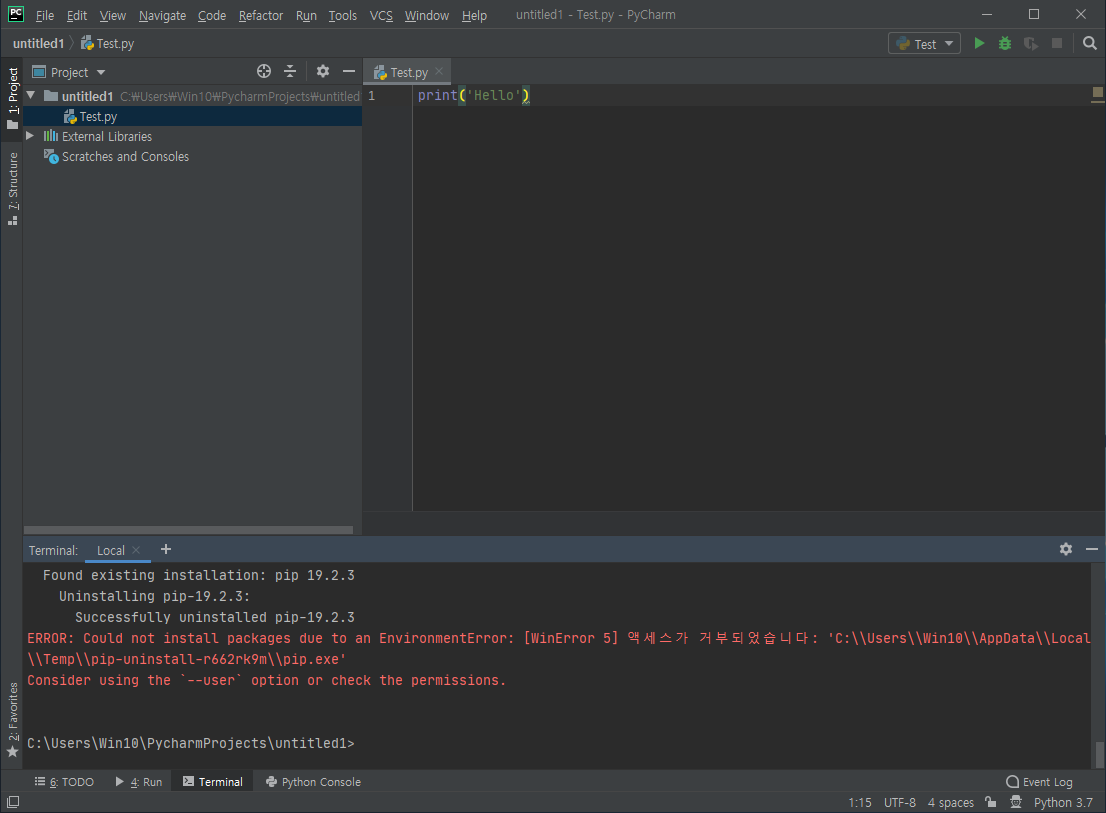The height and width of the screenshot is (813, 1106).
Task: Switch to the Terminal tool window tab
Action: [213, 781]
